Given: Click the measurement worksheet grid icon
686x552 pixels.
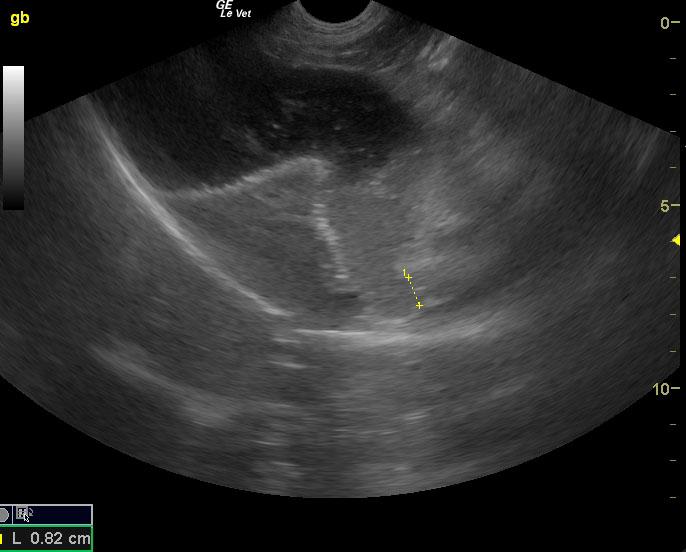Looking at the screenshot, I should tap(24, 515).
